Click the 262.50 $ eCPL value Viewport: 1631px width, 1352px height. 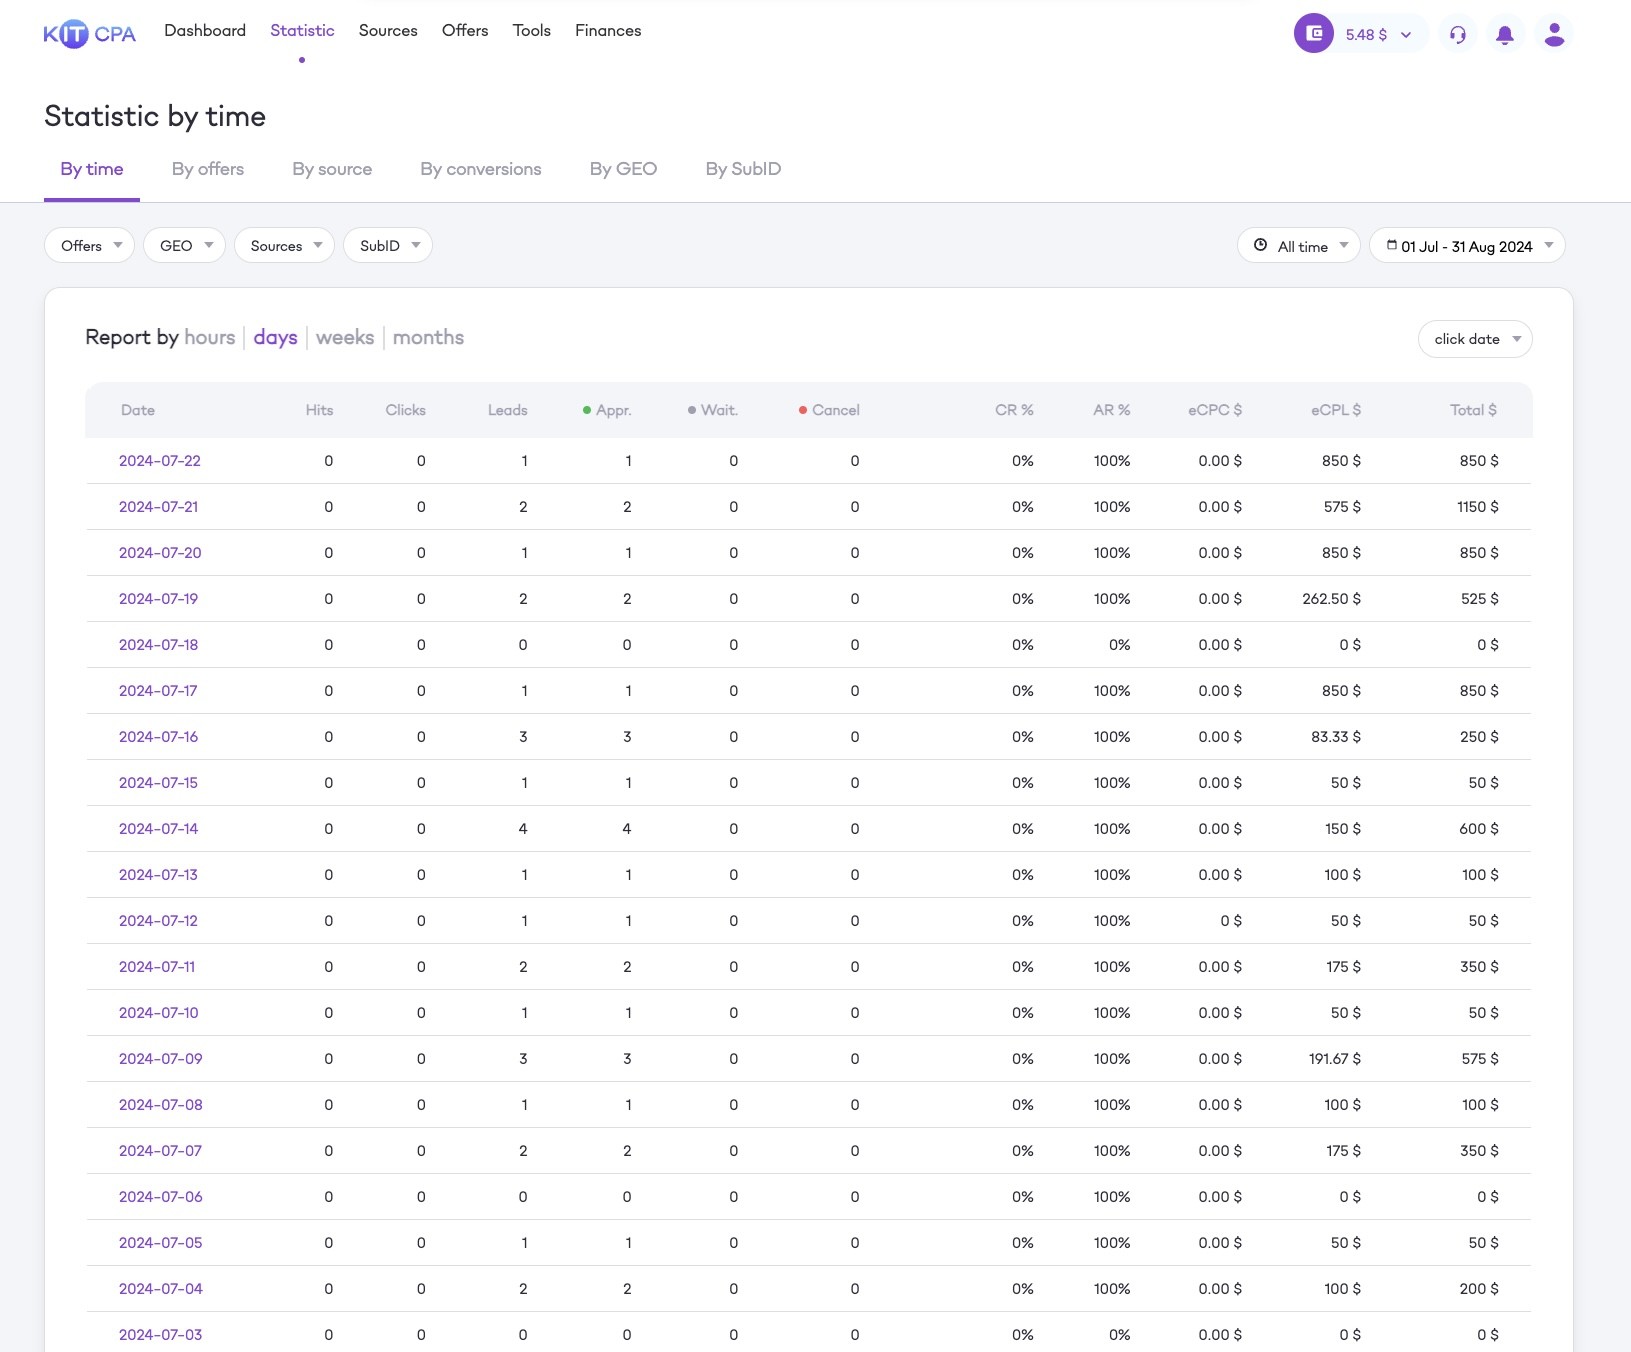point(1331,599)
